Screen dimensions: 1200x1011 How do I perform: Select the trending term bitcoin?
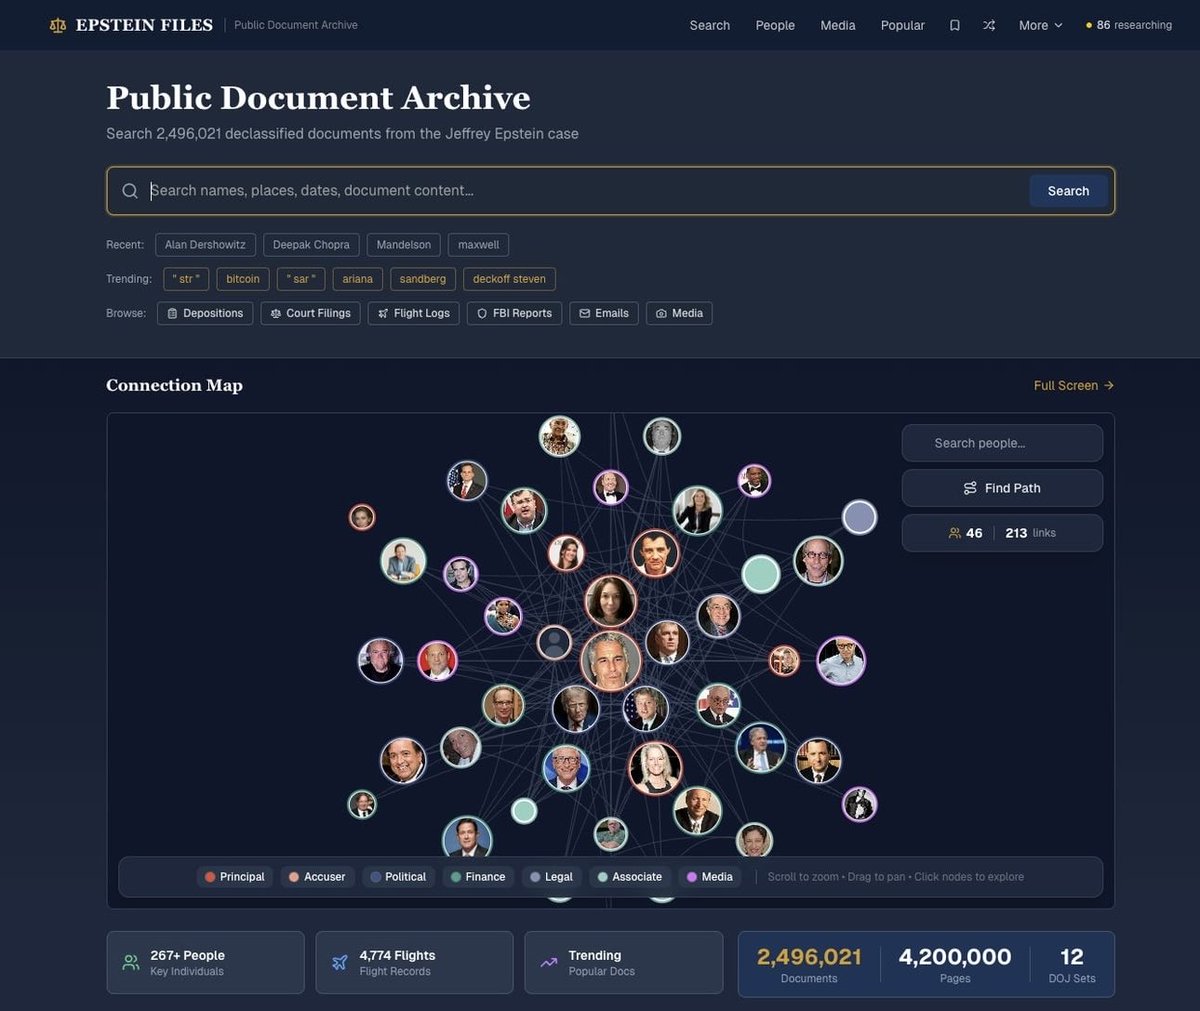coord(243,279)
